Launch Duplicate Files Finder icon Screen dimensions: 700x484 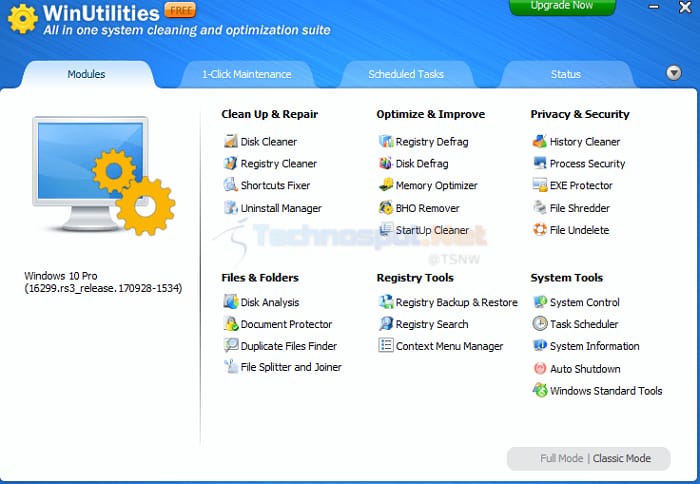pos(230,345)
